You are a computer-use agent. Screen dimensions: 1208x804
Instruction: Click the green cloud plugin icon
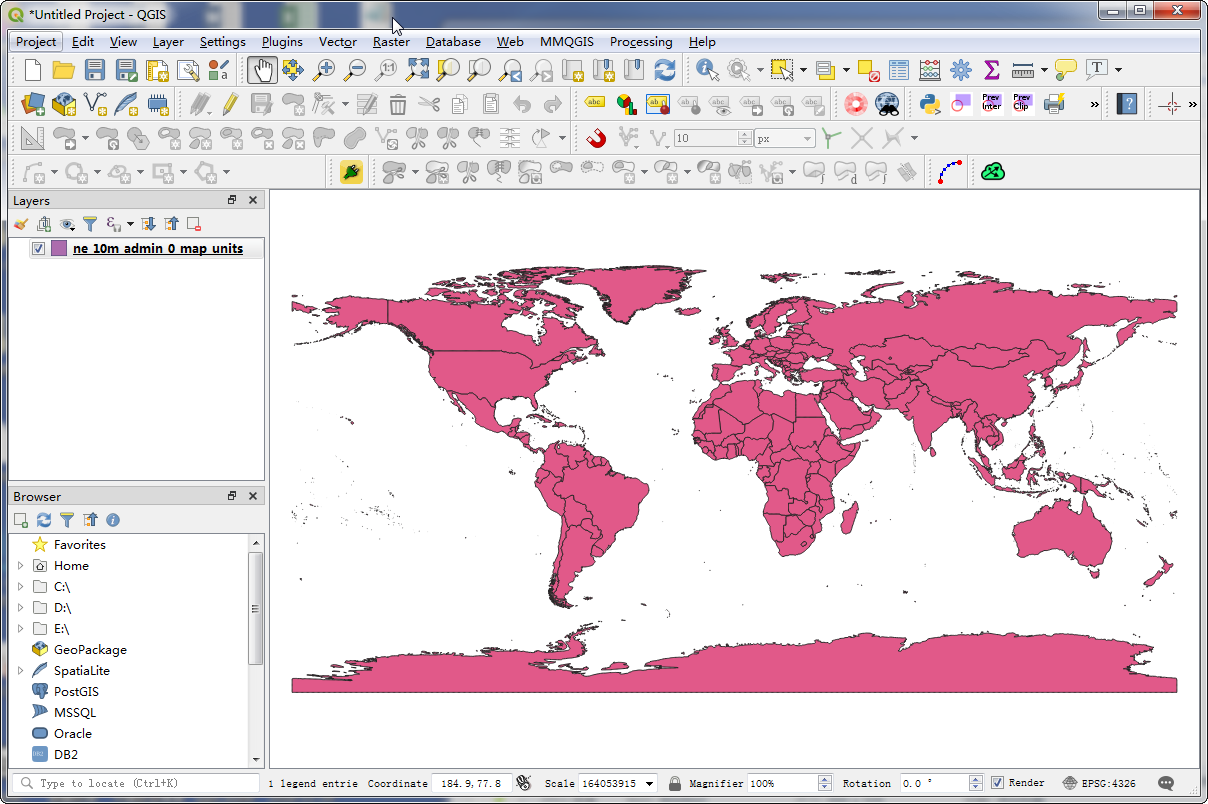[992, 172]
